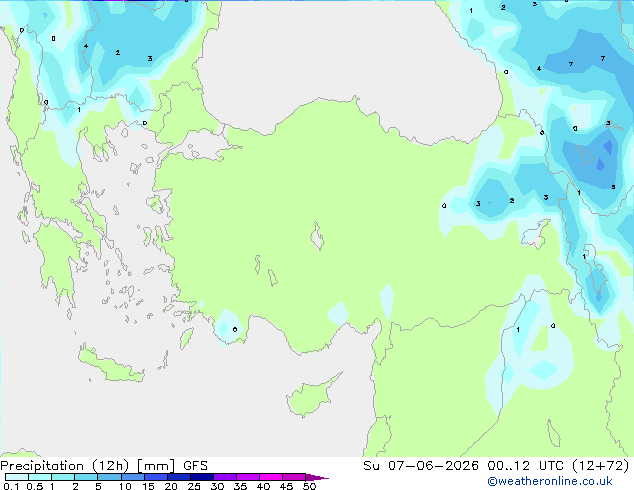Click the '50' legend scale label
Screen dimensions: 634x490
(x=309, y=486)
